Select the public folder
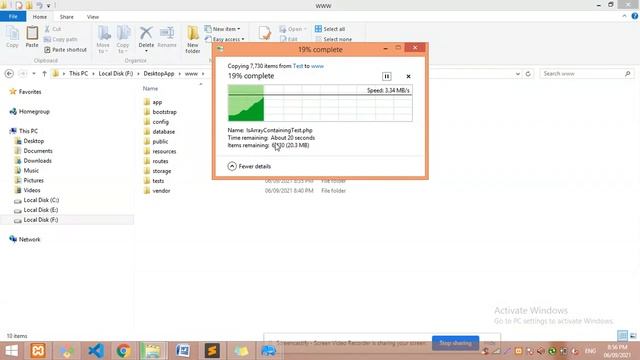The image size is (640, 360). pos(156,141)
